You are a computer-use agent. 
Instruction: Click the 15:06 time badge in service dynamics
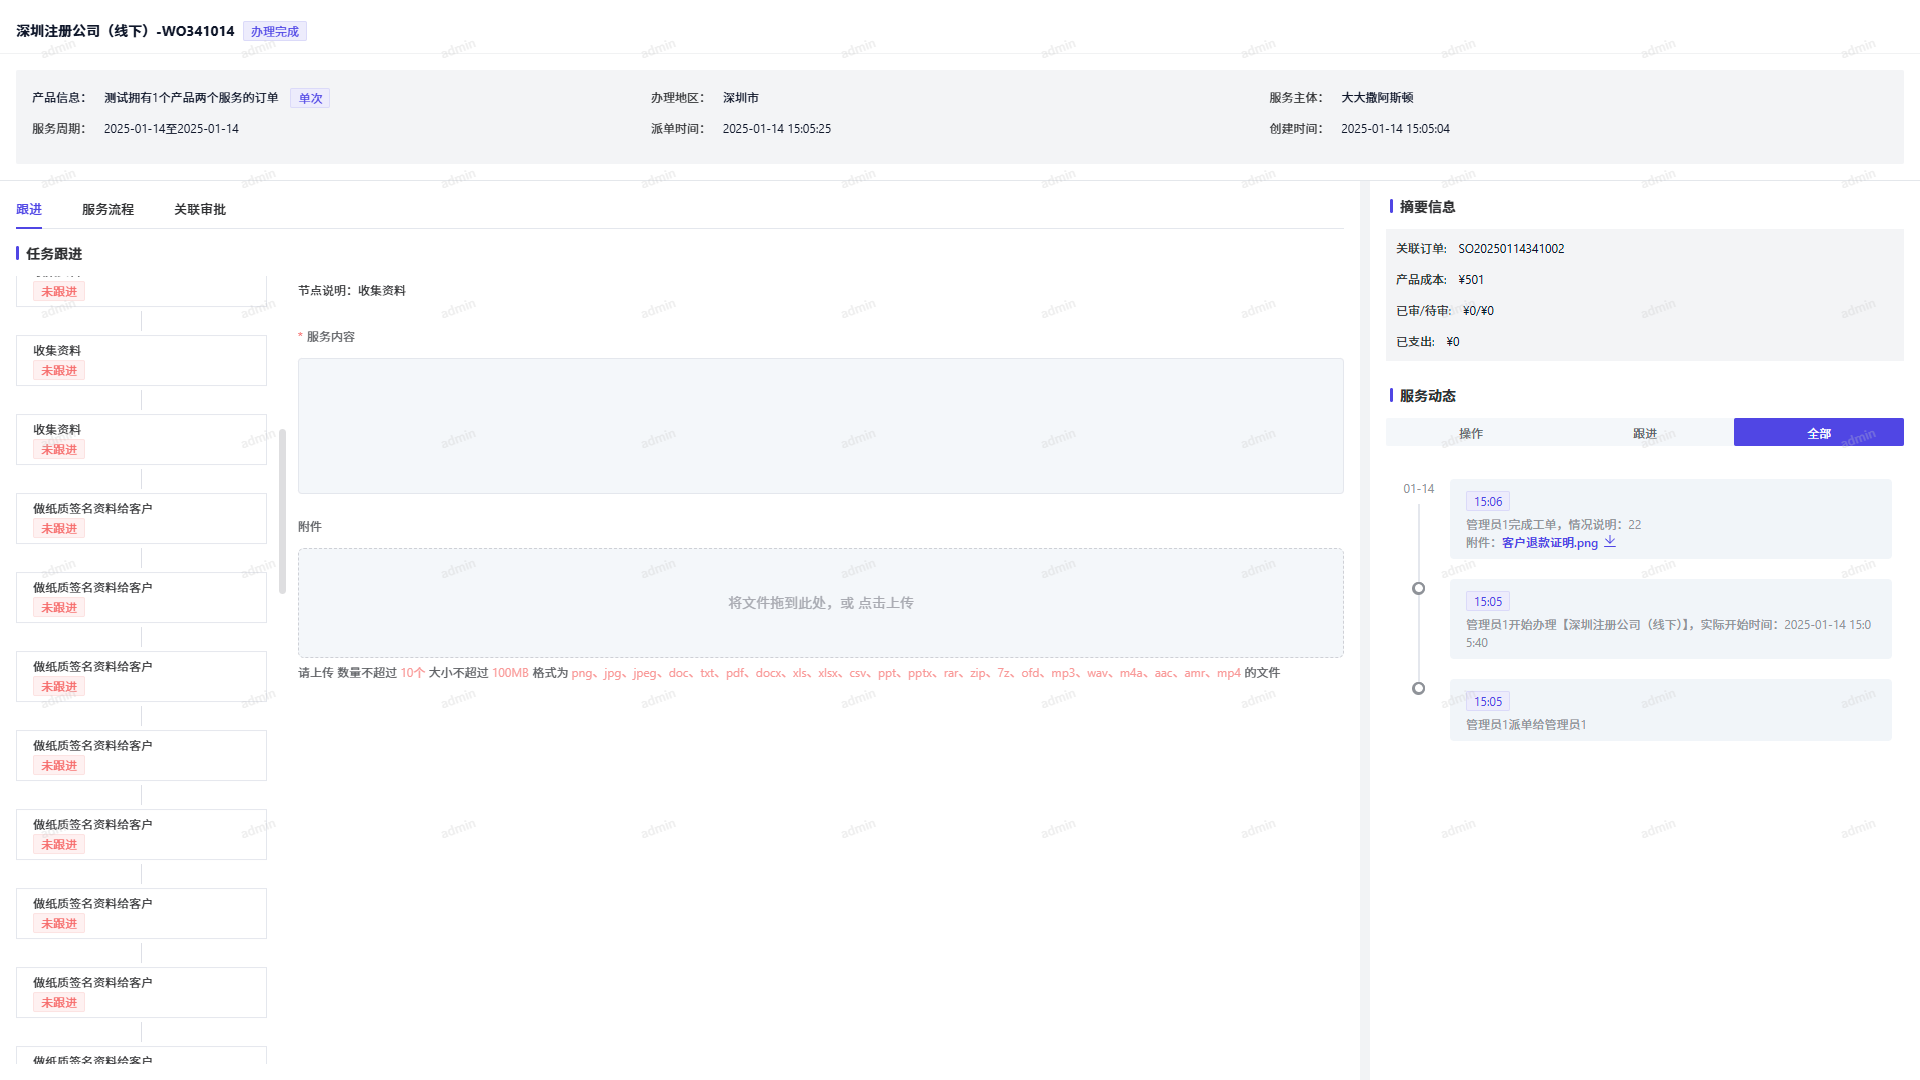click(1488, 501)
